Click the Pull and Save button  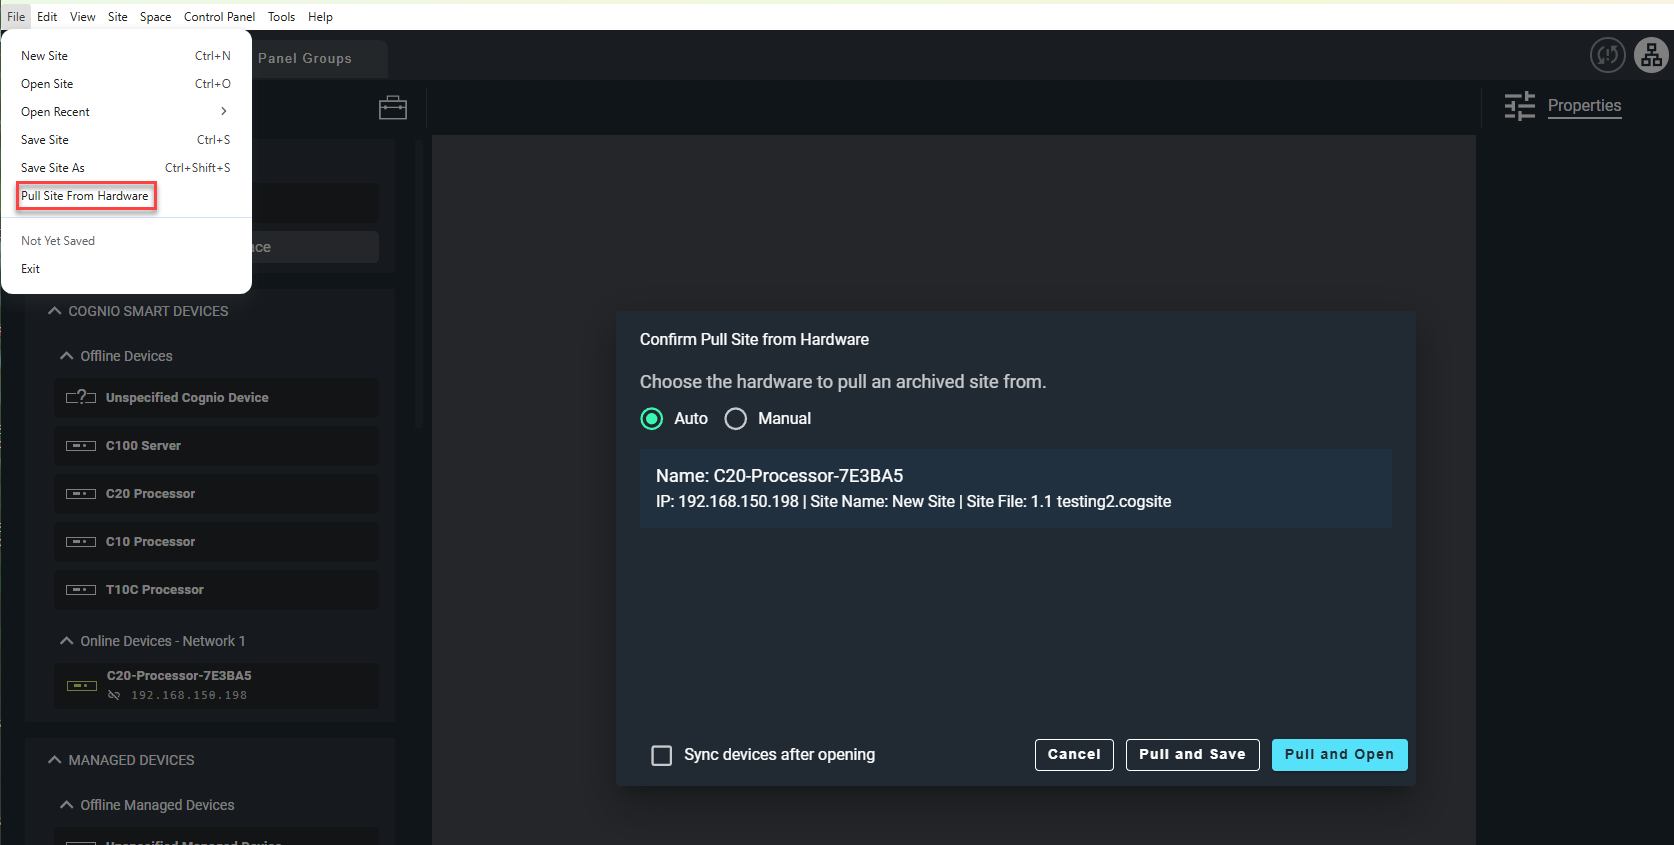coord(1192,755)
